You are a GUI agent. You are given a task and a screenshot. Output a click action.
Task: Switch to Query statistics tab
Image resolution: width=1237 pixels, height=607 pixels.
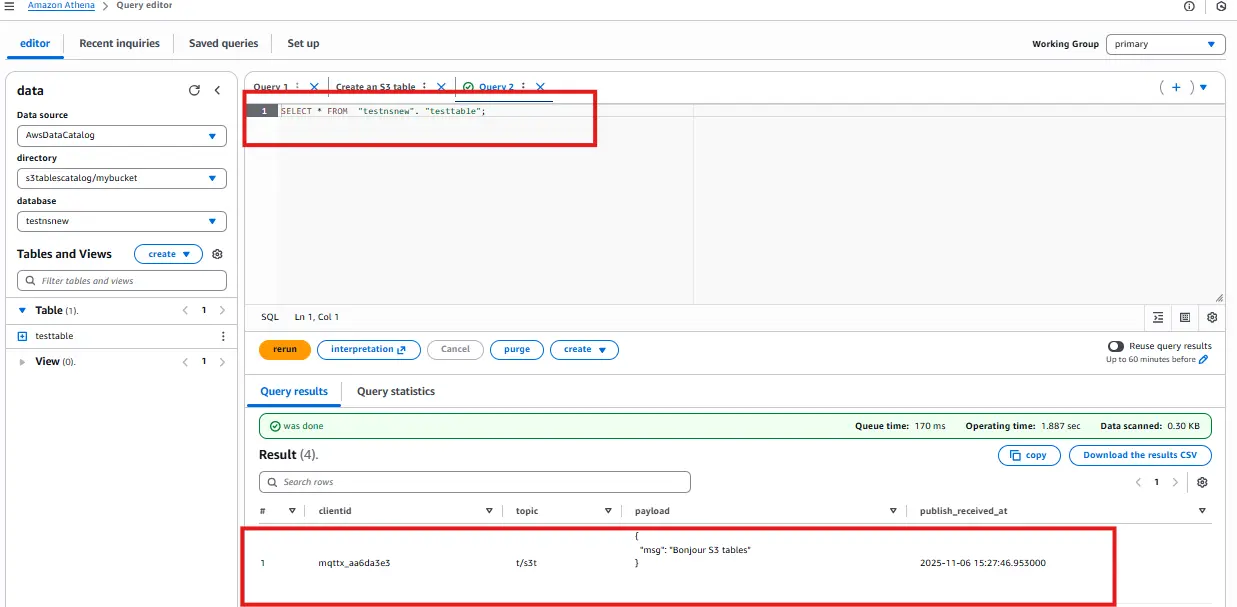click(x=395, y=391)
